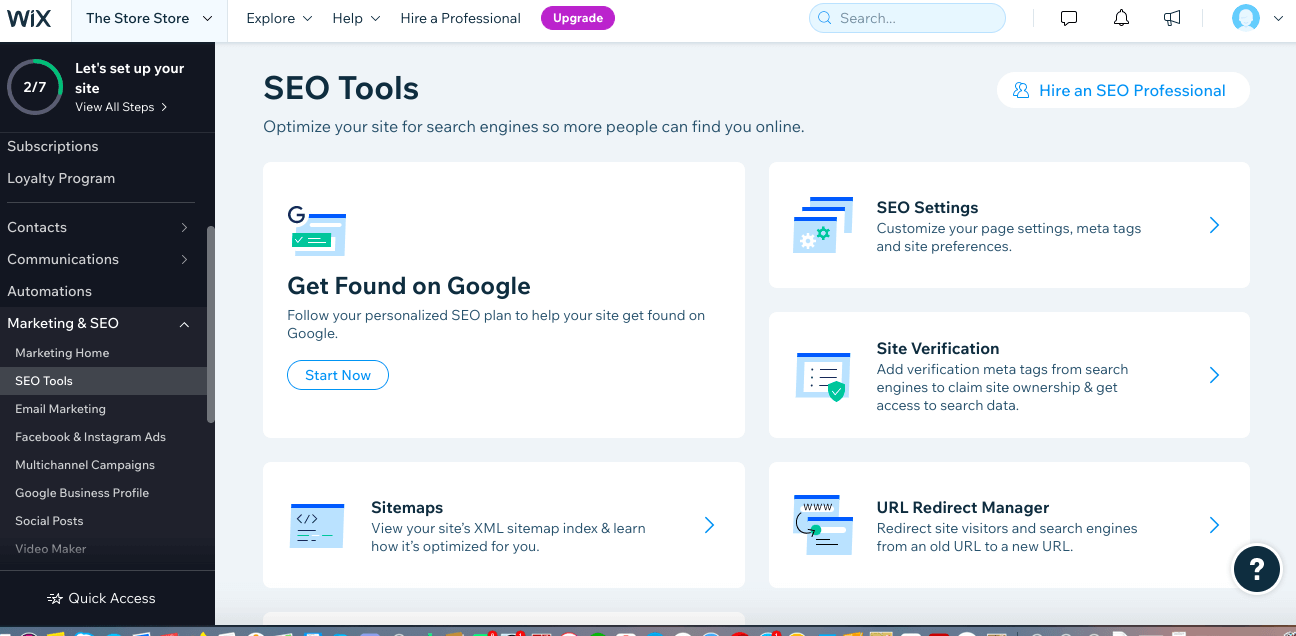Open Automations in the sidebar
The image size is (1296, 636).
(x=50, y=291)
